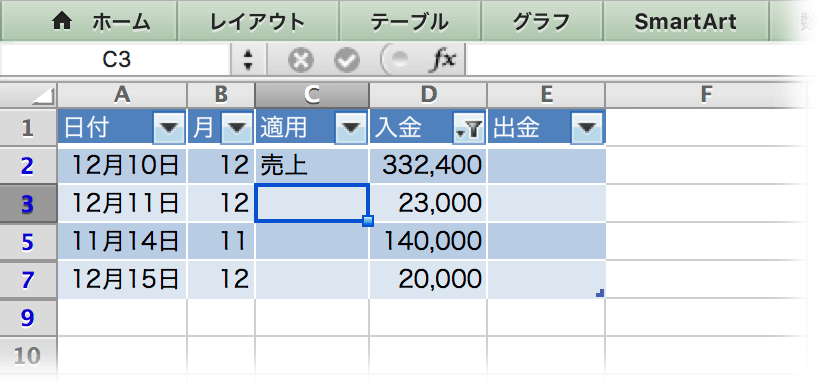Click the 売上 cell

[x=312, y=165]
